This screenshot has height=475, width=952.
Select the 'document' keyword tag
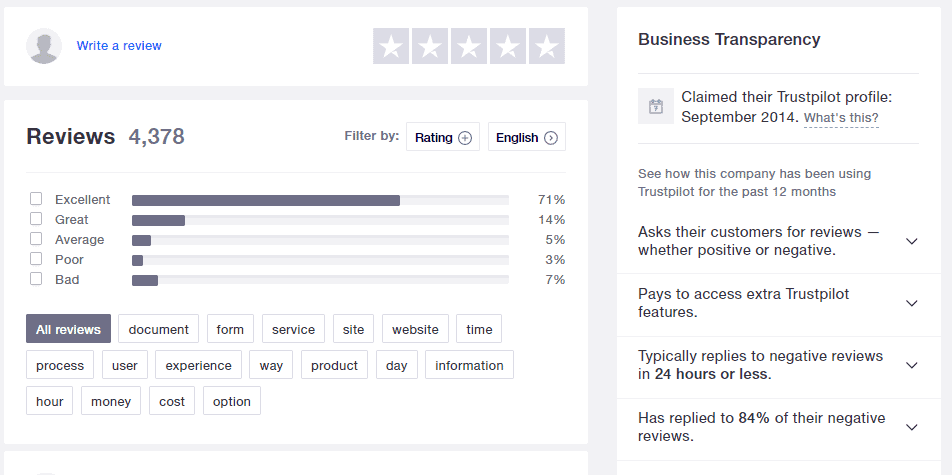click(158, 329)
